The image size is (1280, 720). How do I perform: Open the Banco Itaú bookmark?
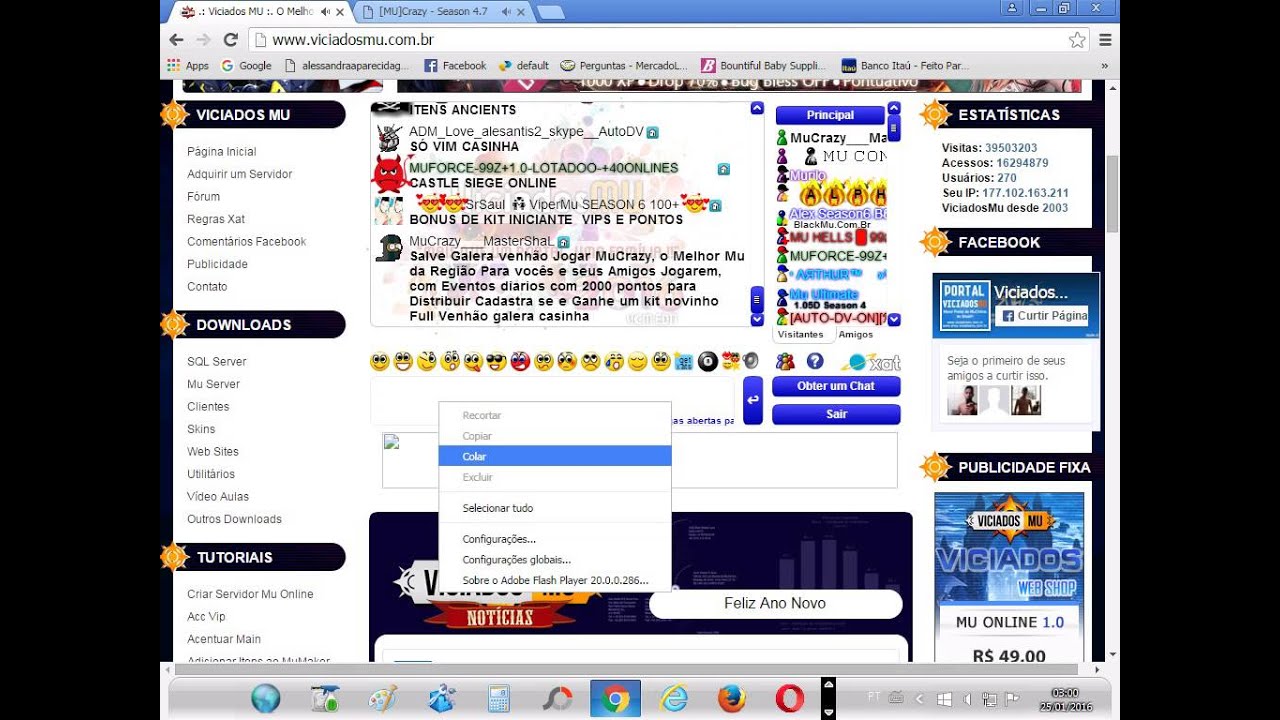pyautogui.click(x=905, y=66)
